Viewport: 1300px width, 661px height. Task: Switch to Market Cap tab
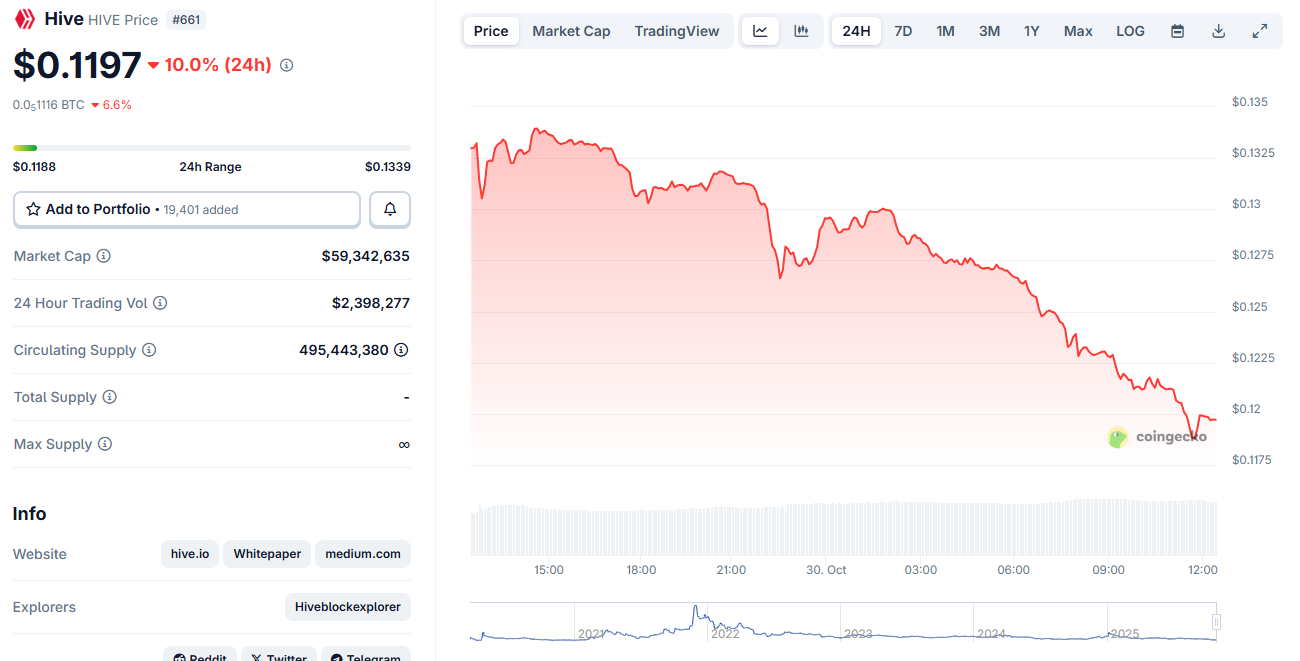[571, 31]
